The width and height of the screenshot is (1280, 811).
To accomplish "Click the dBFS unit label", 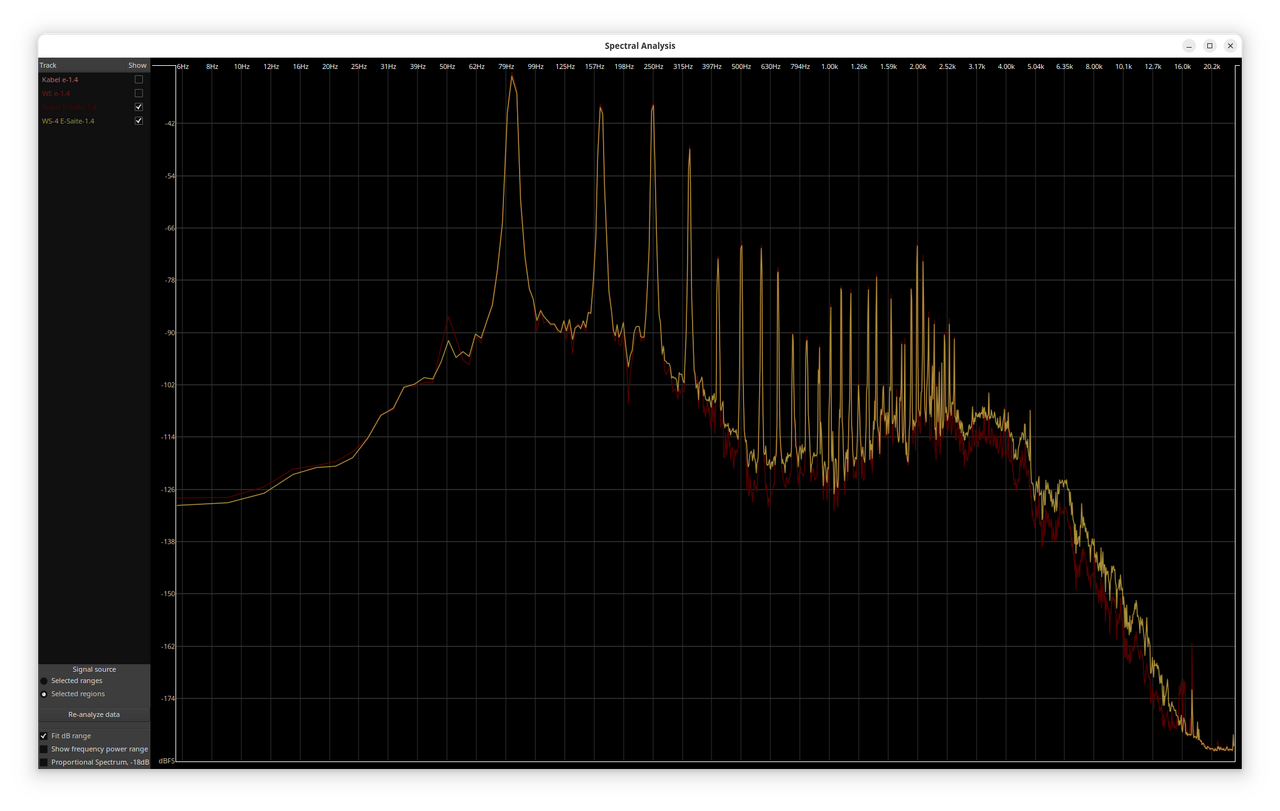I will click(x=166, y=762).
